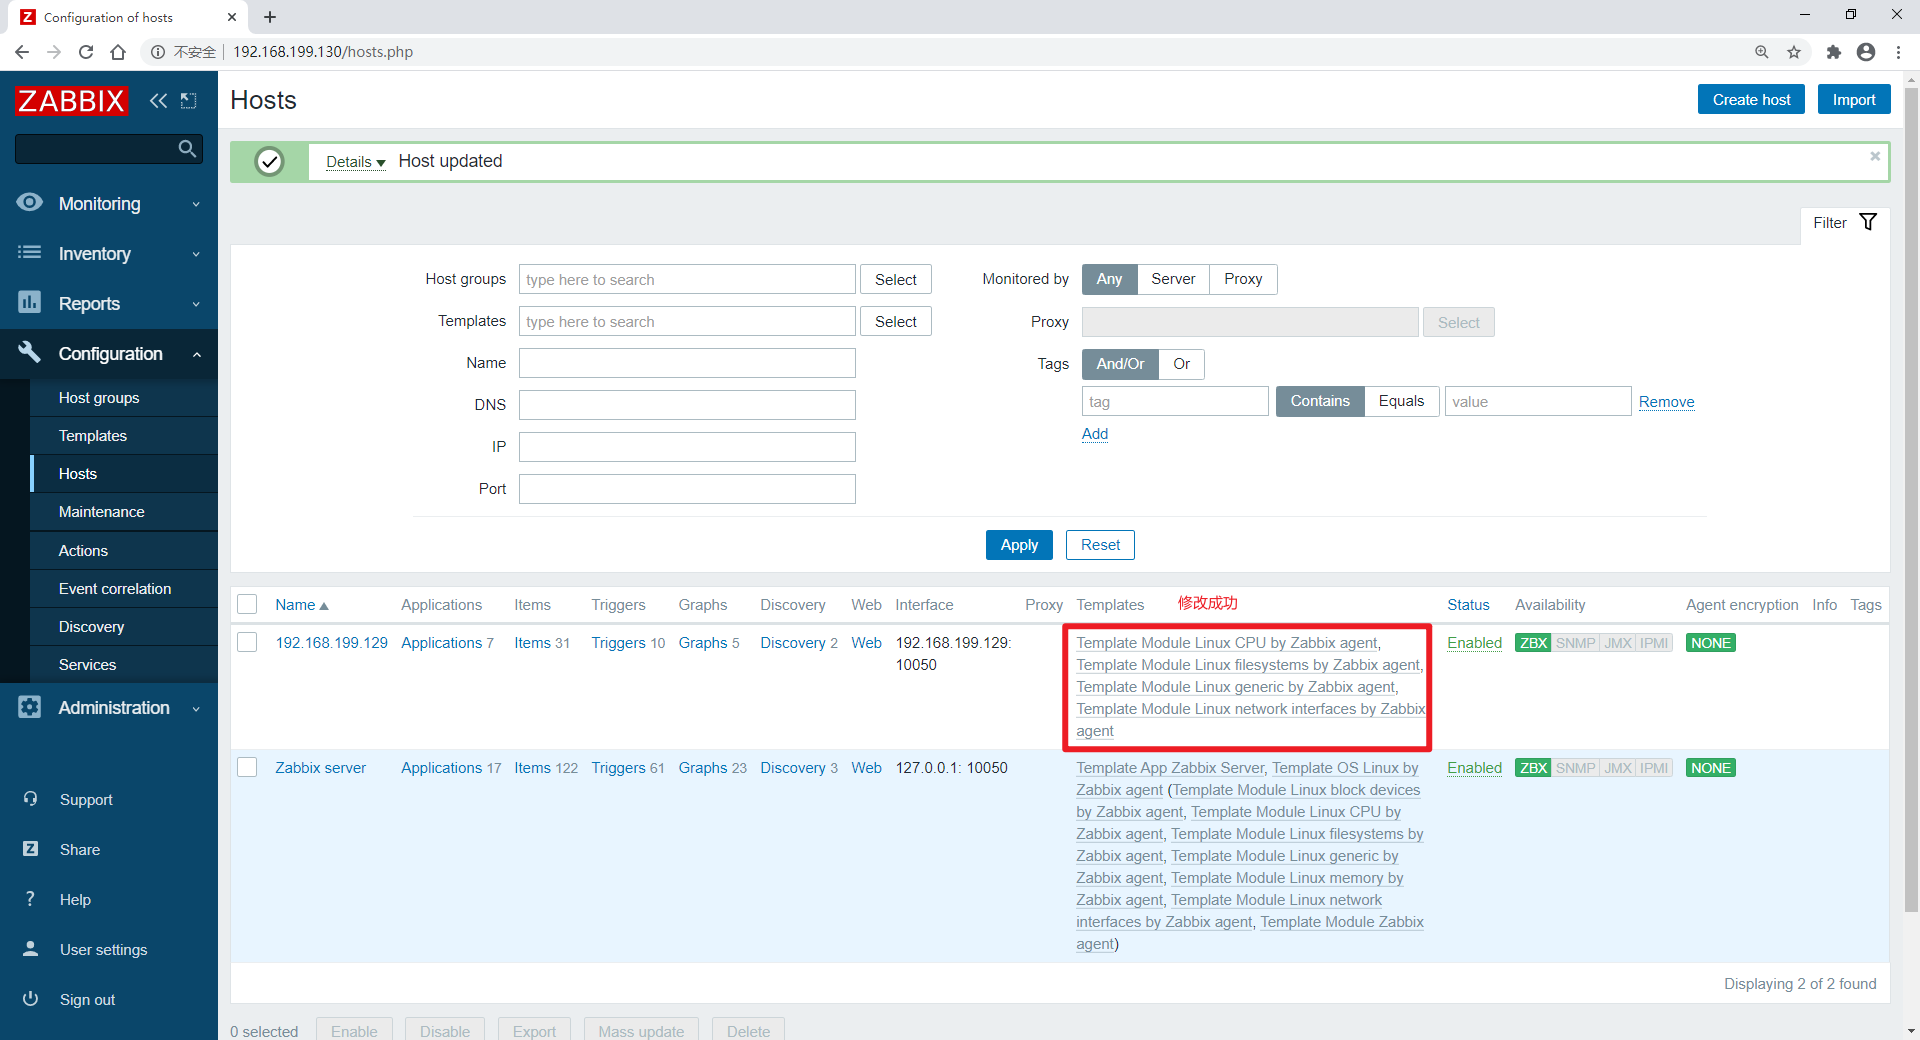Click the Zabbix logo

[x=71, y=100]
